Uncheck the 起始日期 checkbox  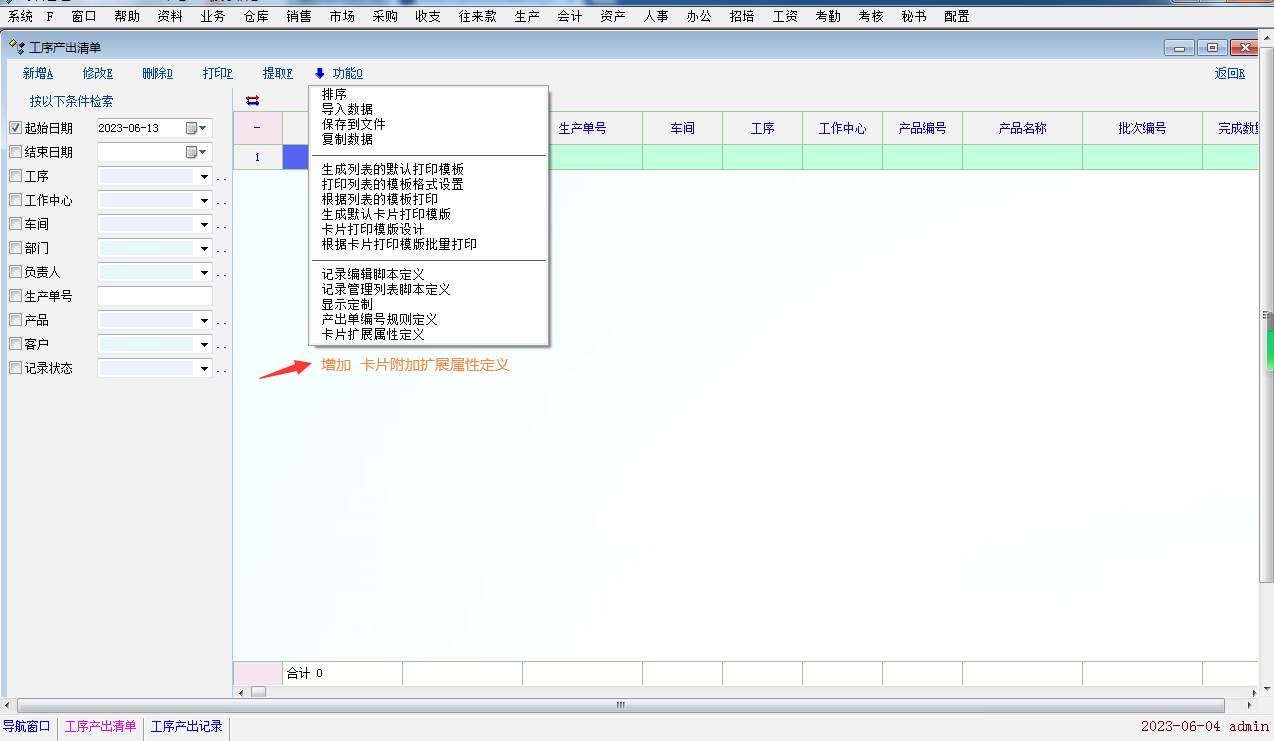pyautogui.click(x=15, y=128)
